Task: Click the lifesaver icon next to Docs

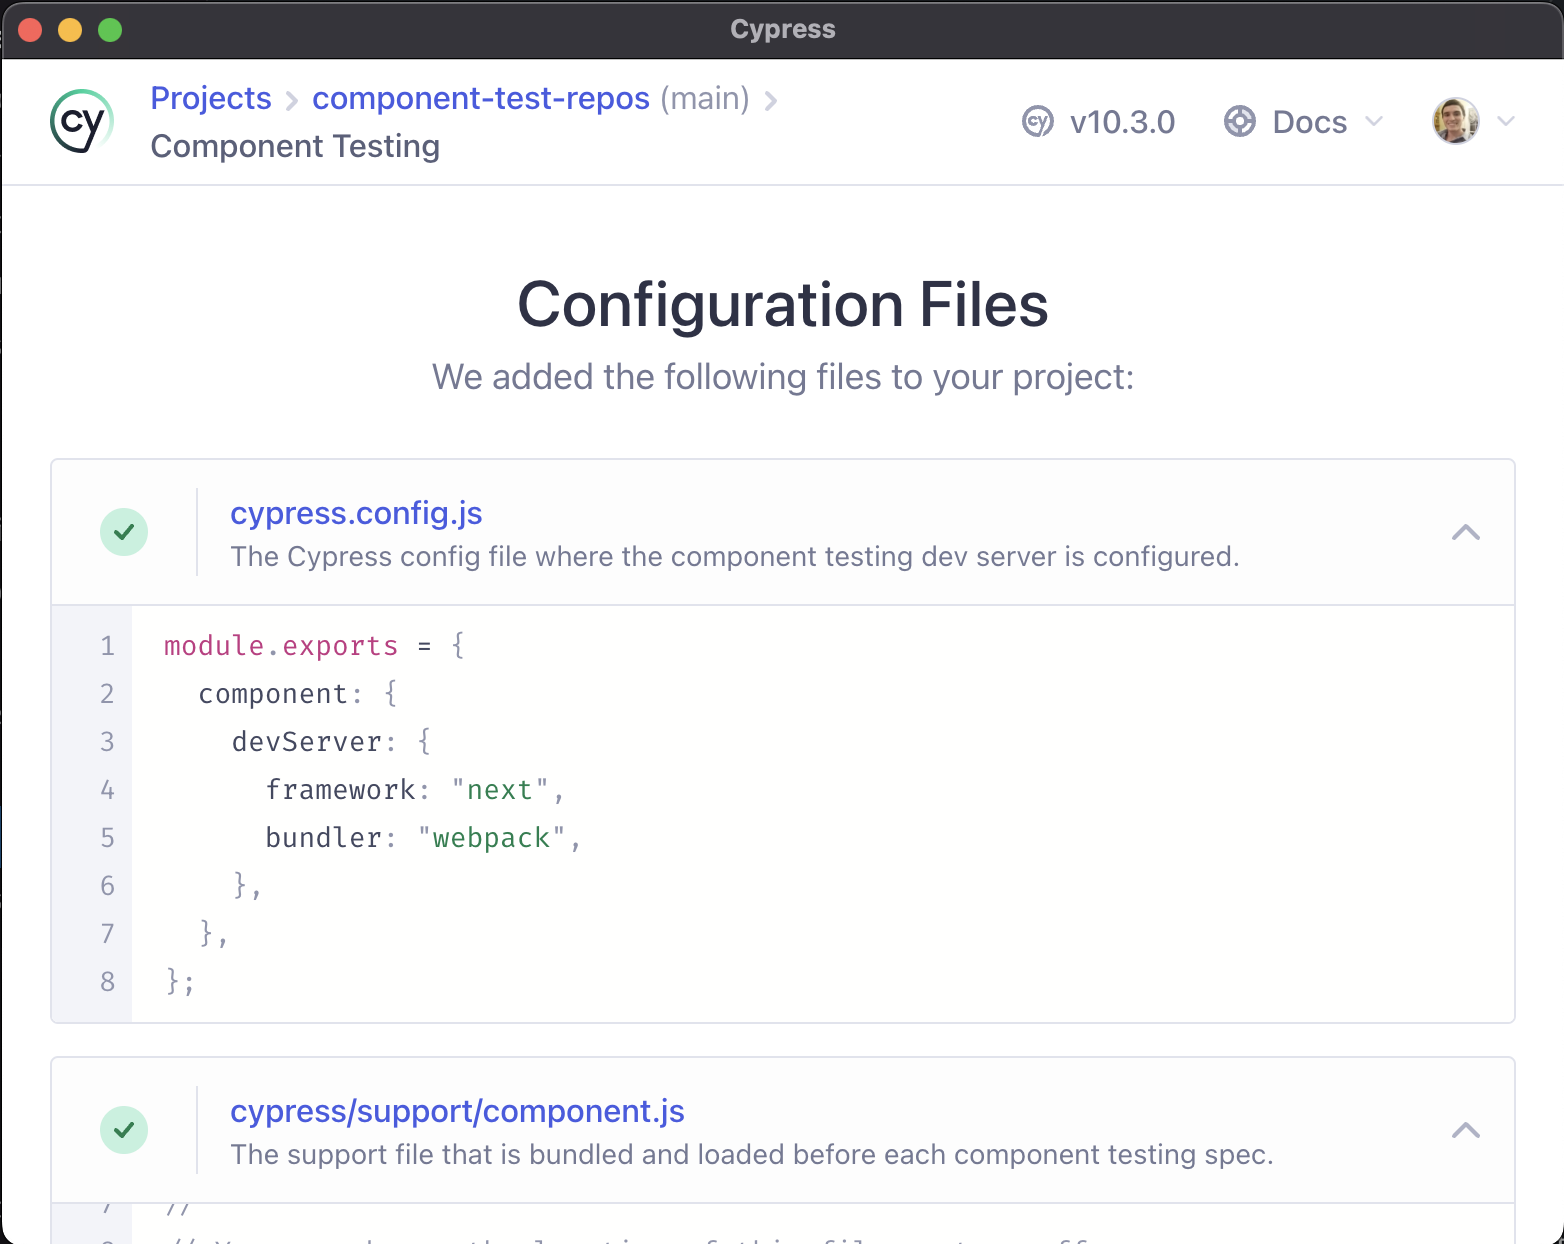Action: [x=1239, y=121]
